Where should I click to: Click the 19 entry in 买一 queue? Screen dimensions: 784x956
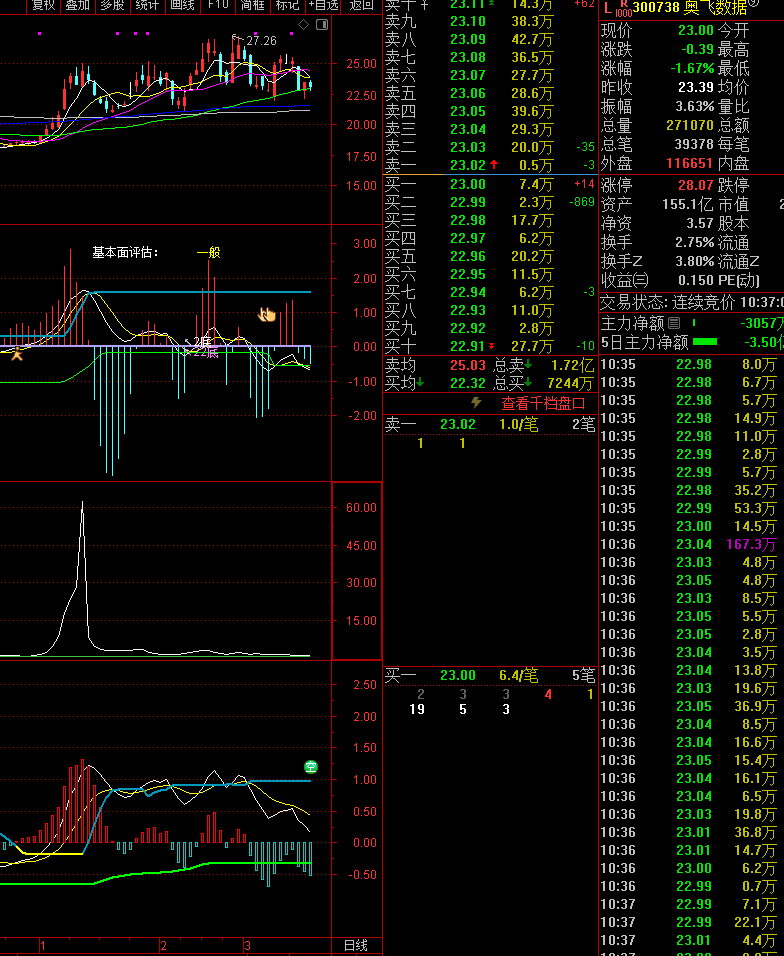pyautogui.click(x=417, y=709)
